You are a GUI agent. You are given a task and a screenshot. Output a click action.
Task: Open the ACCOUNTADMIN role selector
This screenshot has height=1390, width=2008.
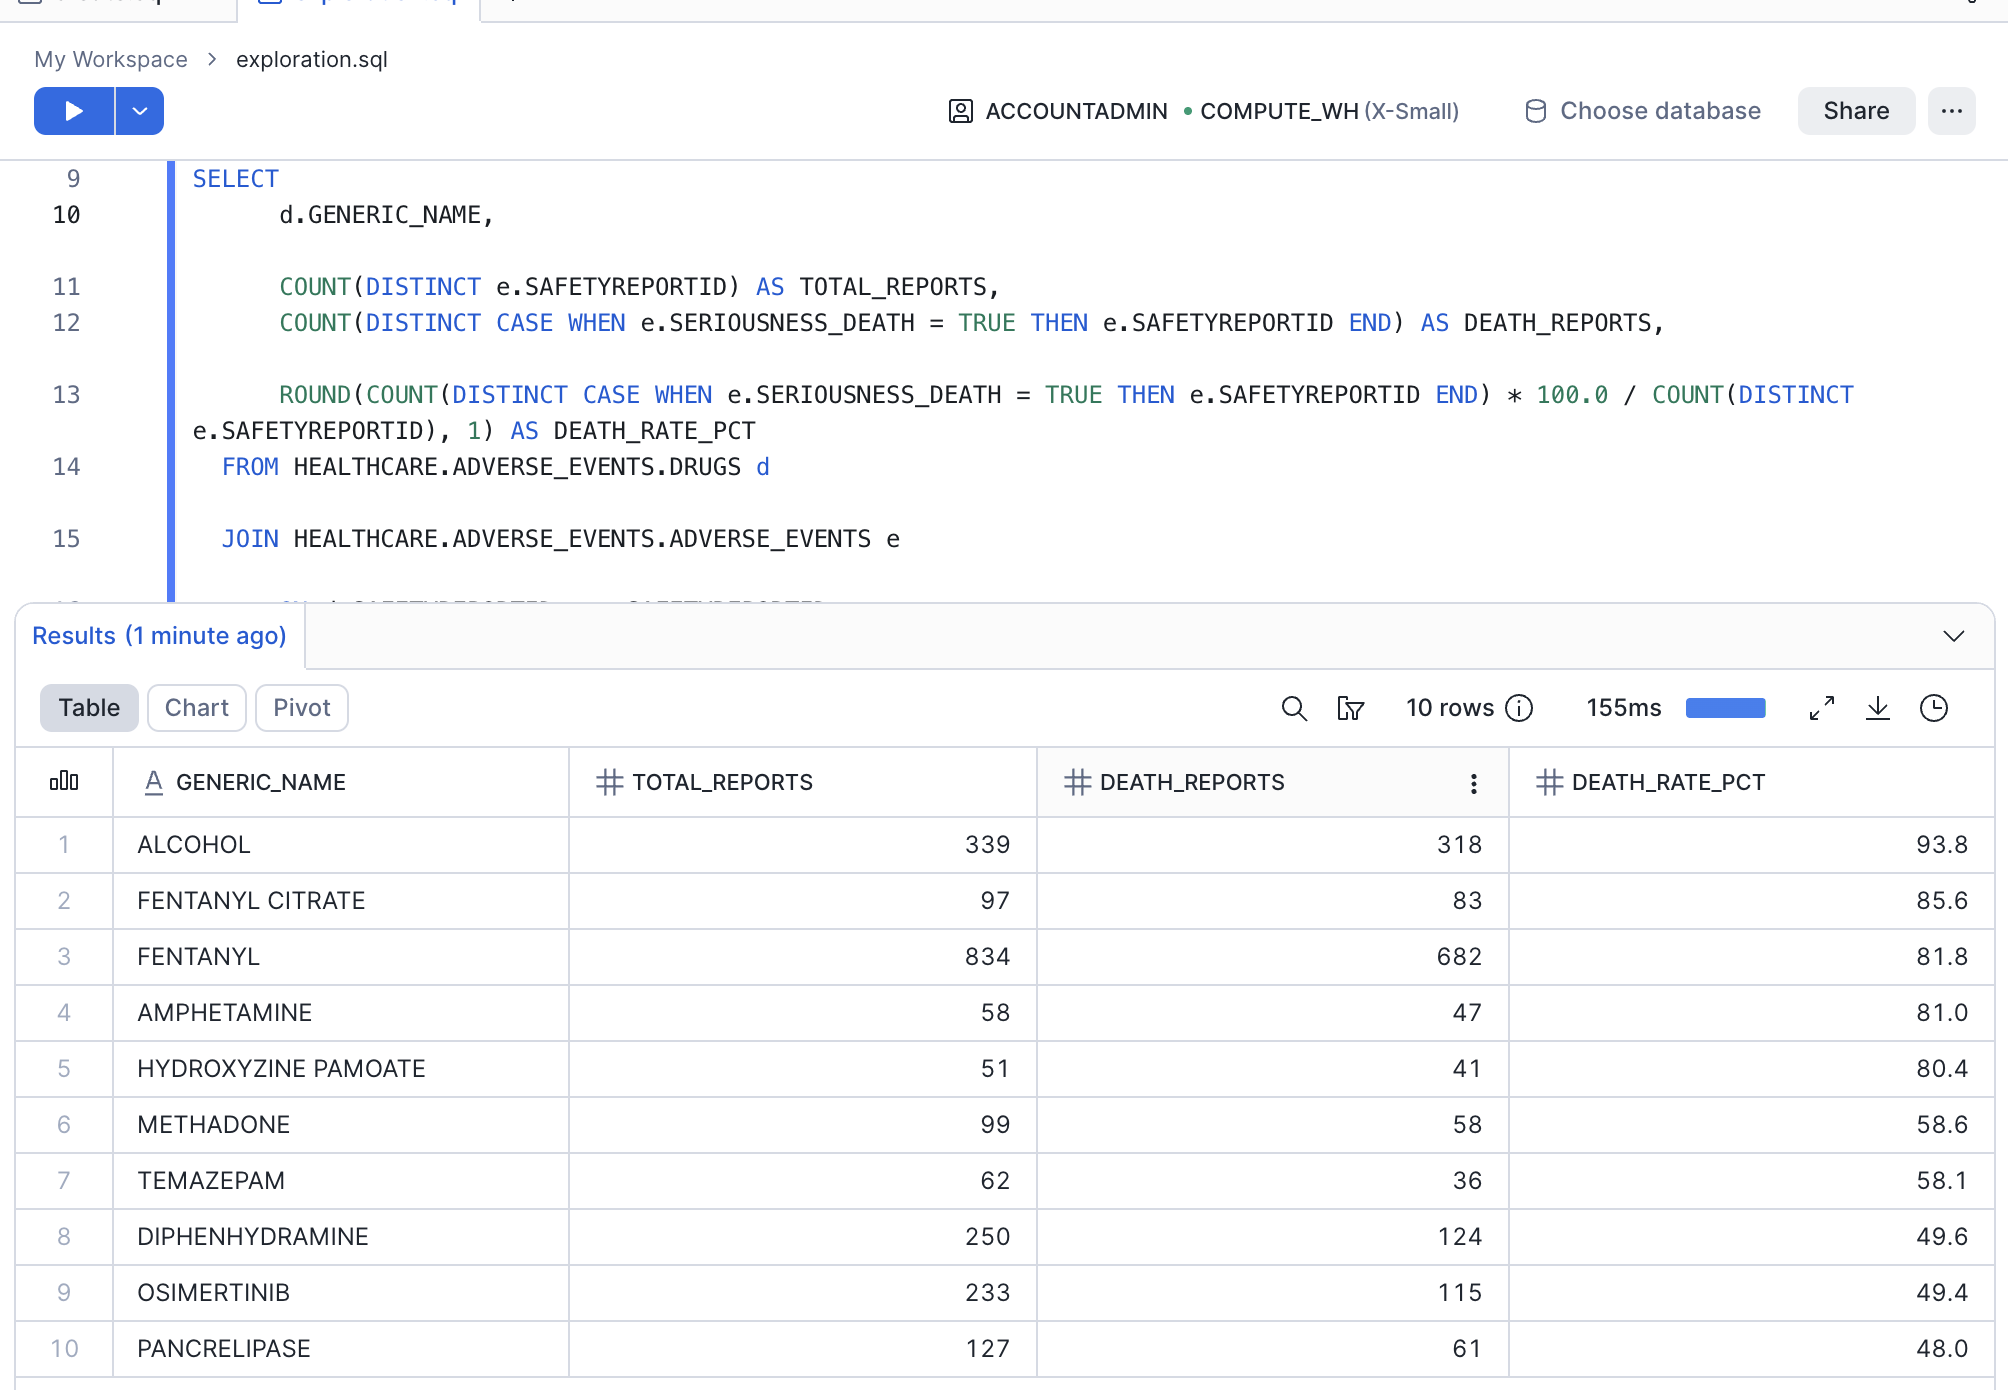coord(1058,111)
